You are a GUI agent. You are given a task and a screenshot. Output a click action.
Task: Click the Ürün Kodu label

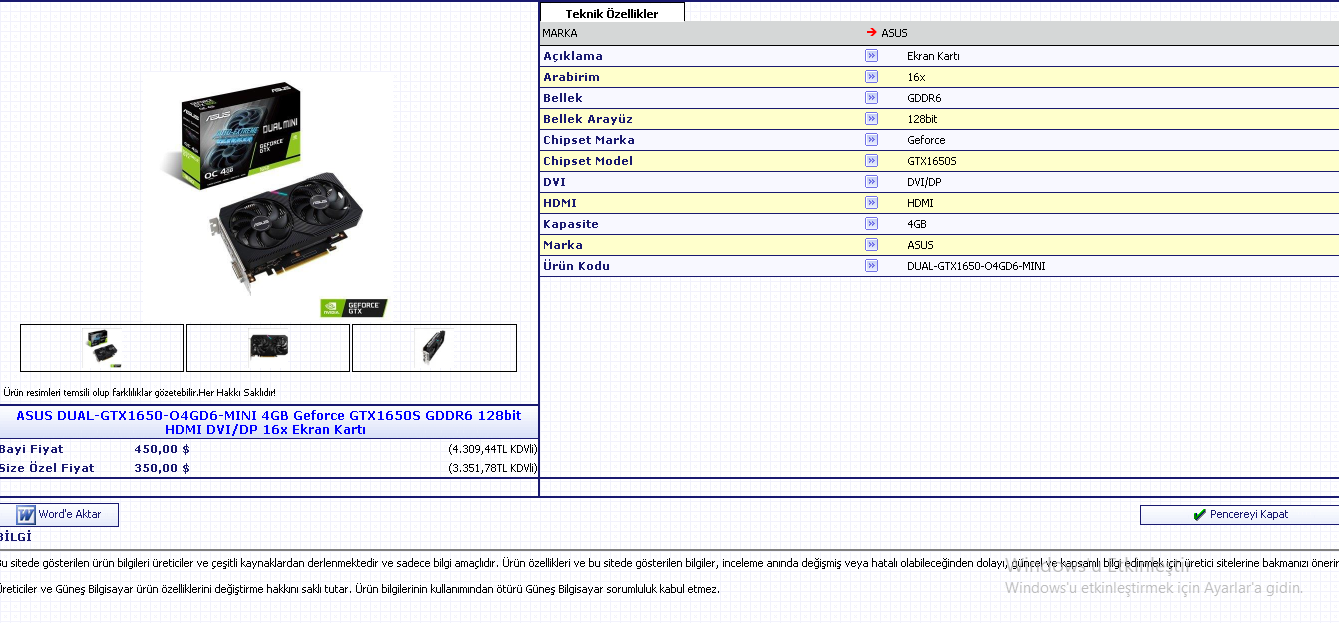point(576,266)
